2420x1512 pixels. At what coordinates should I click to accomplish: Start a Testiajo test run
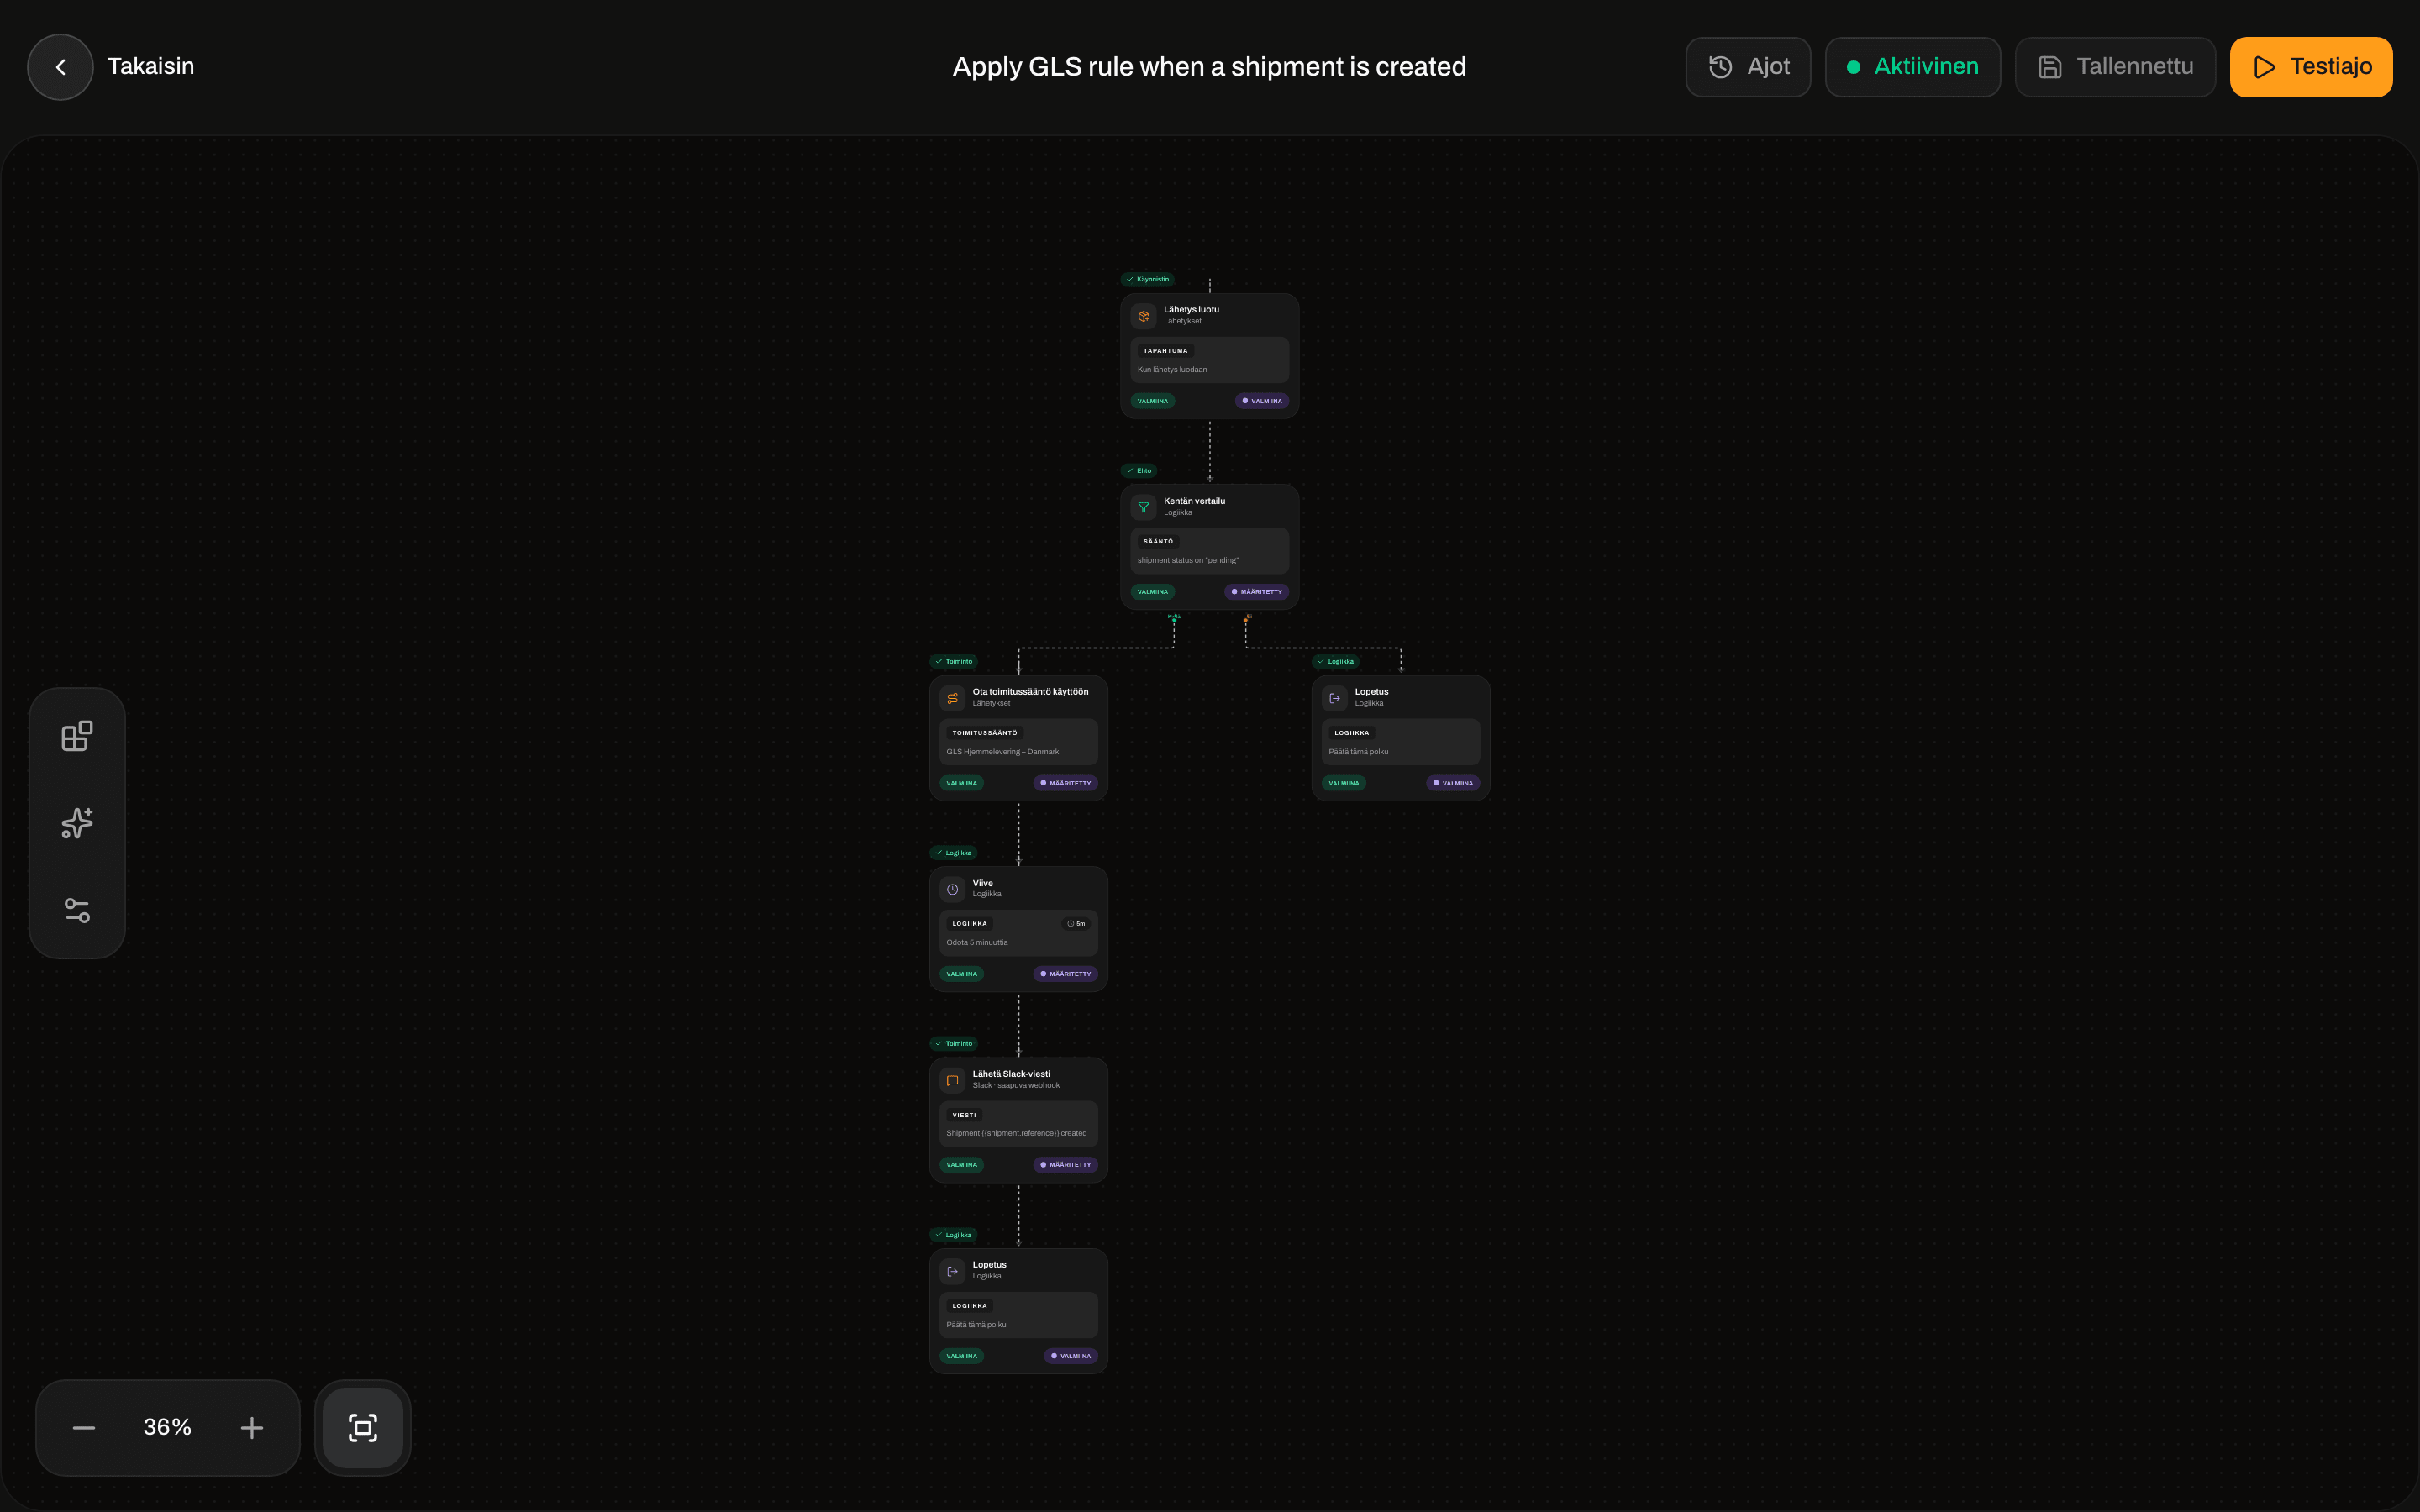point(2311,67)
